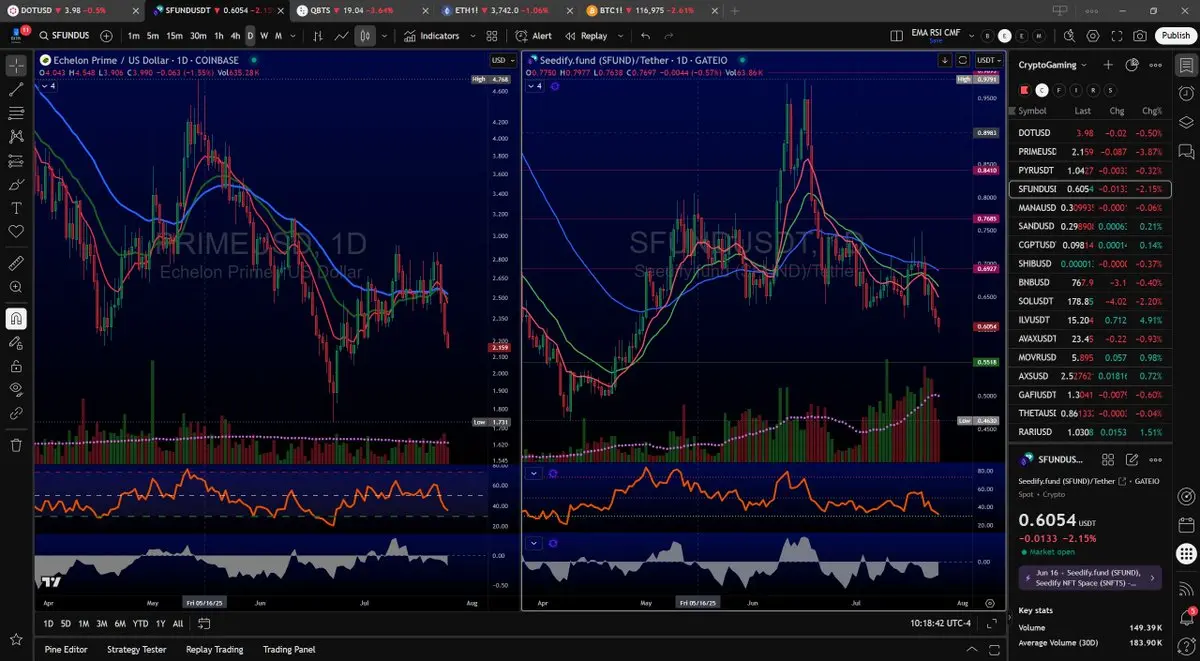Undo the last chart action

click(645, 36)
